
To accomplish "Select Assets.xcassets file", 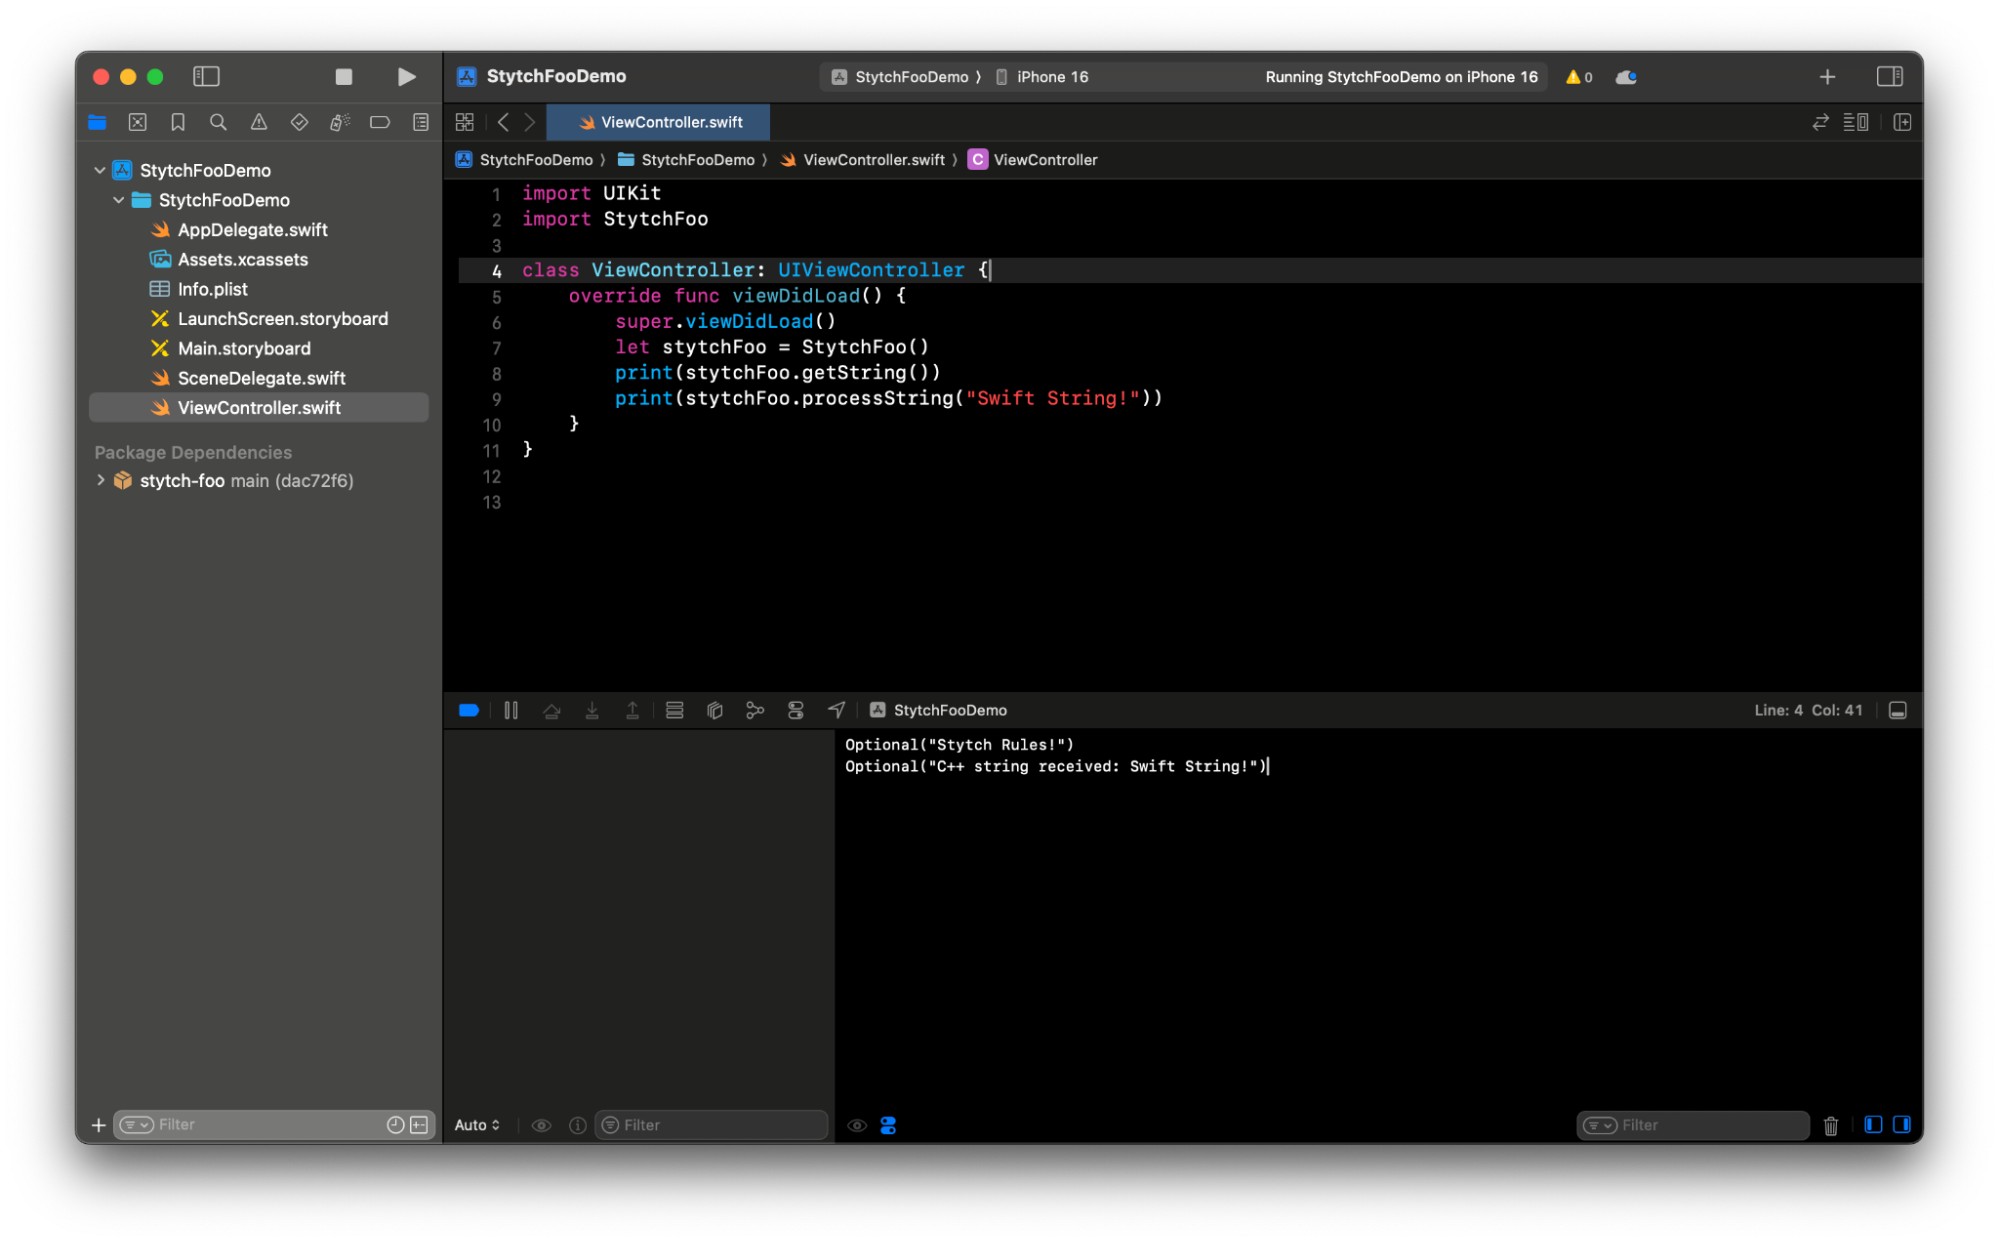I will point(242,260).
